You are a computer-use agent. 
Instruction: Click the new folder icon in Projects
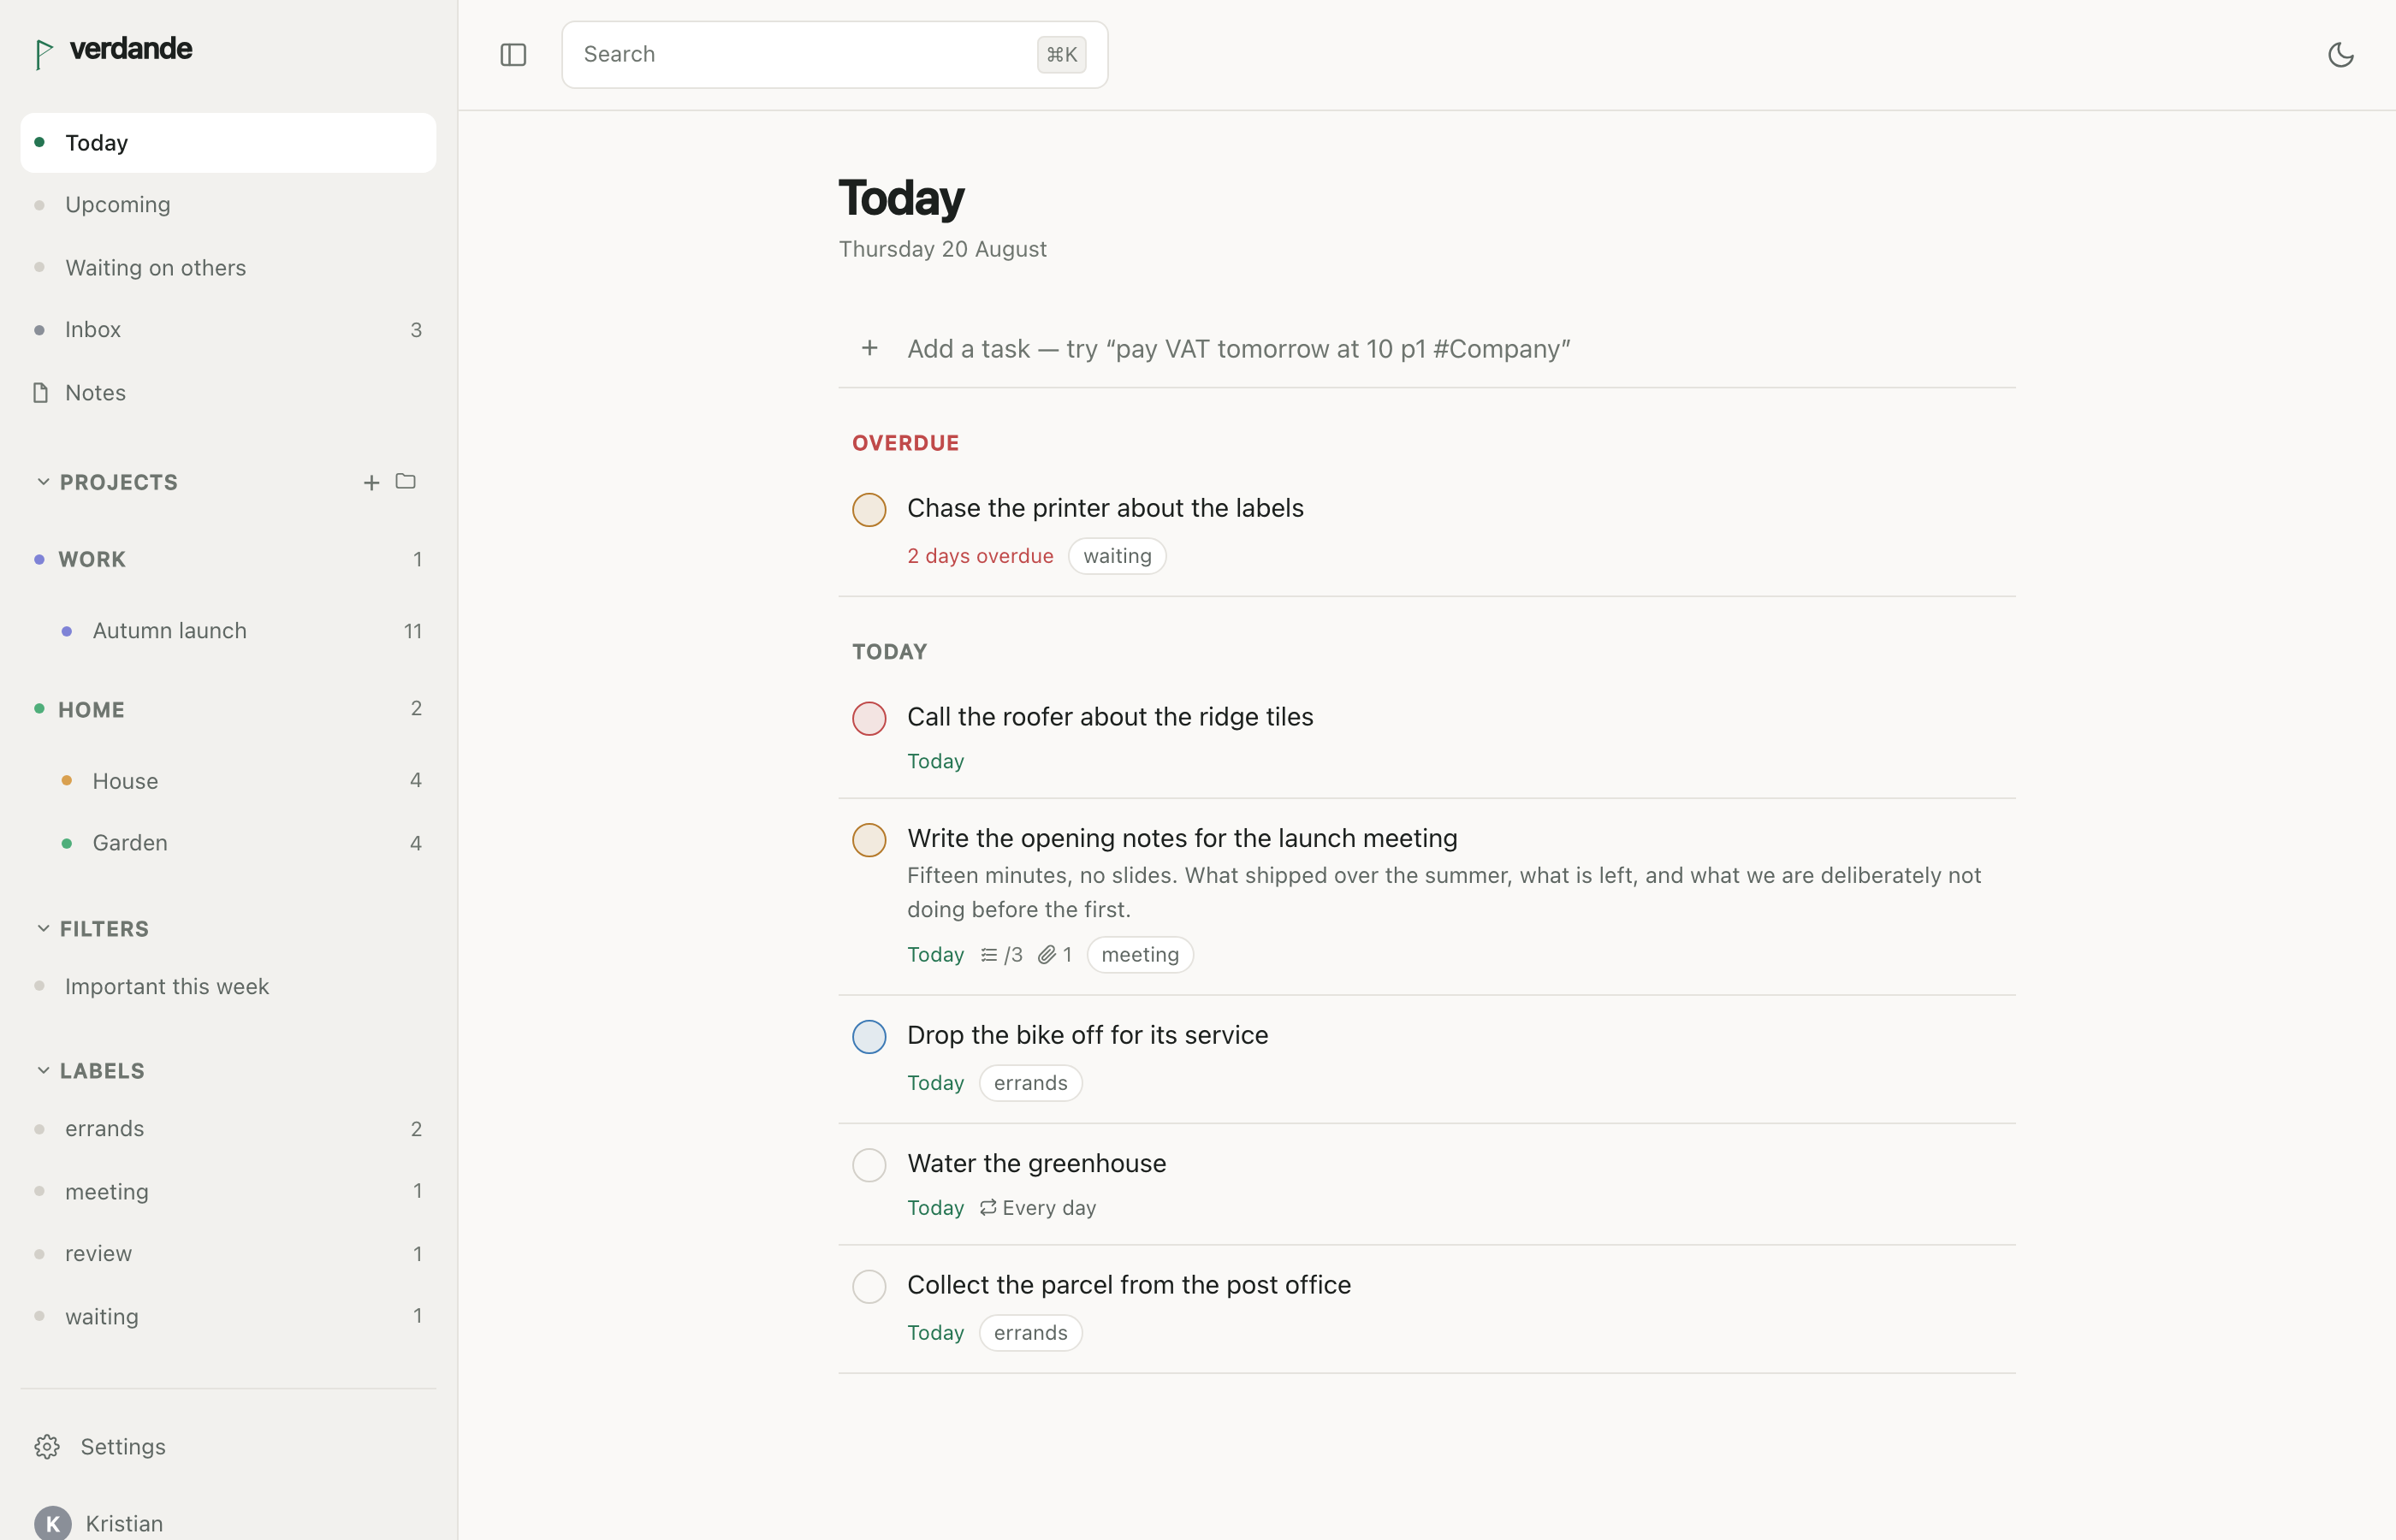coord(406,482)
